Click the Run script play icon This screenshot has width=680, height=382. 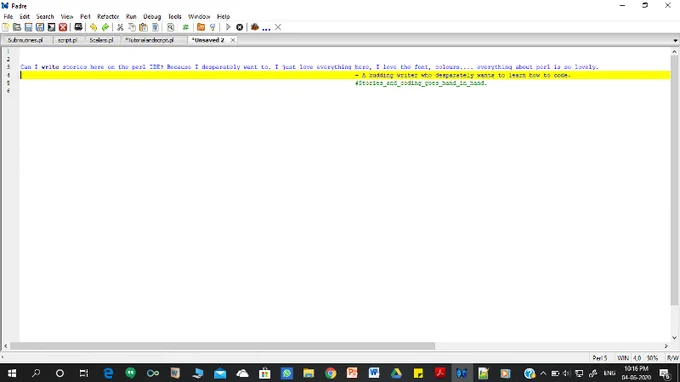(x=228, y=27)
